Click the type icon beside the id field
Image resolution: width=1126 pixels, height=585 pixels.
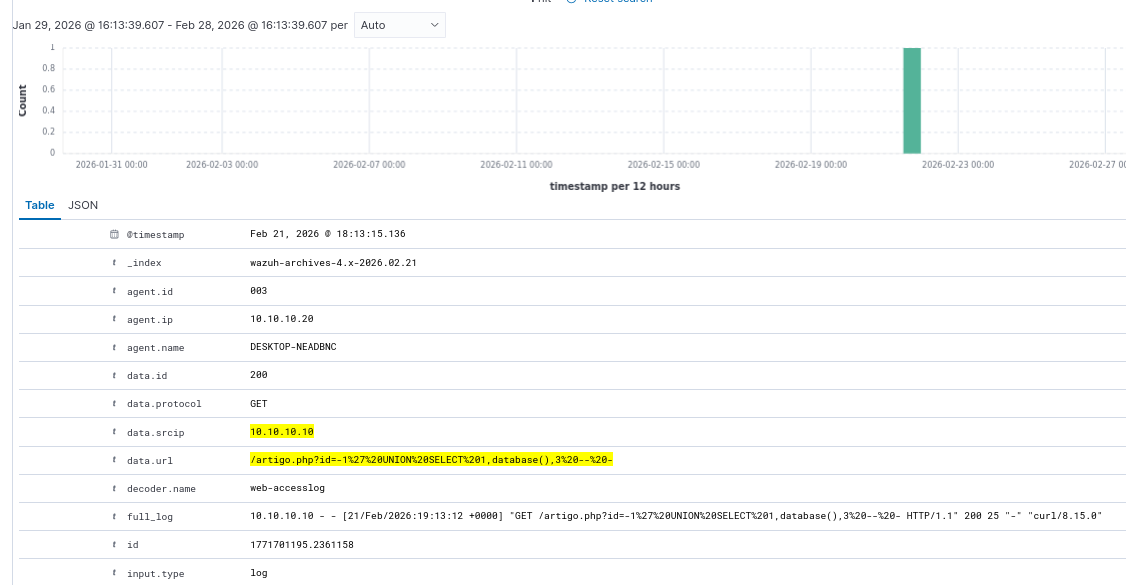click(114, 545)
